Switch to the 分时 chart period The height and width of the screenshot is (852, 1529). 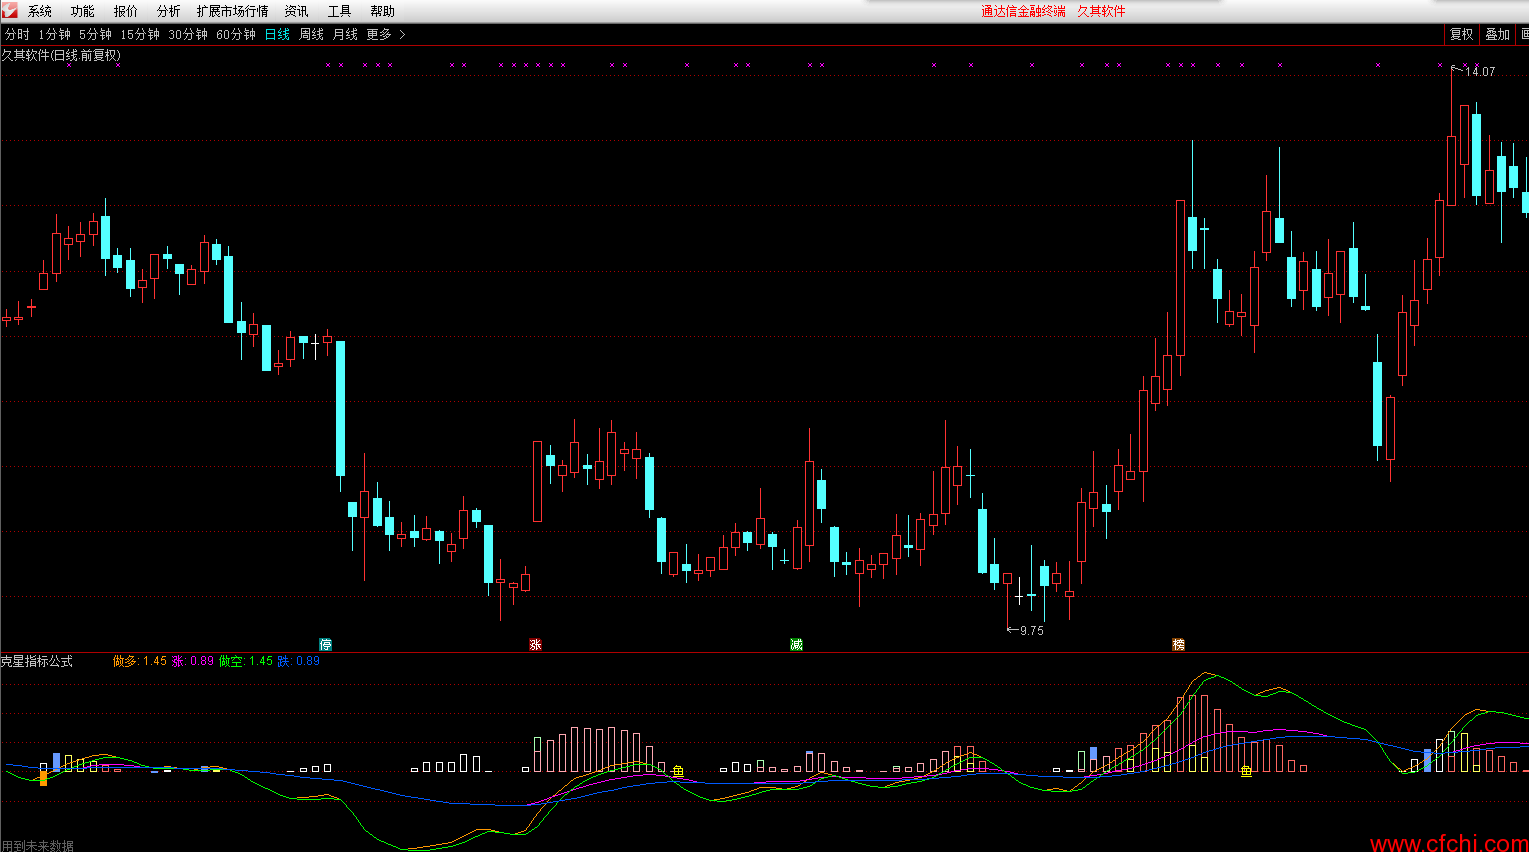pyautogui.click(x=17, y=34)
